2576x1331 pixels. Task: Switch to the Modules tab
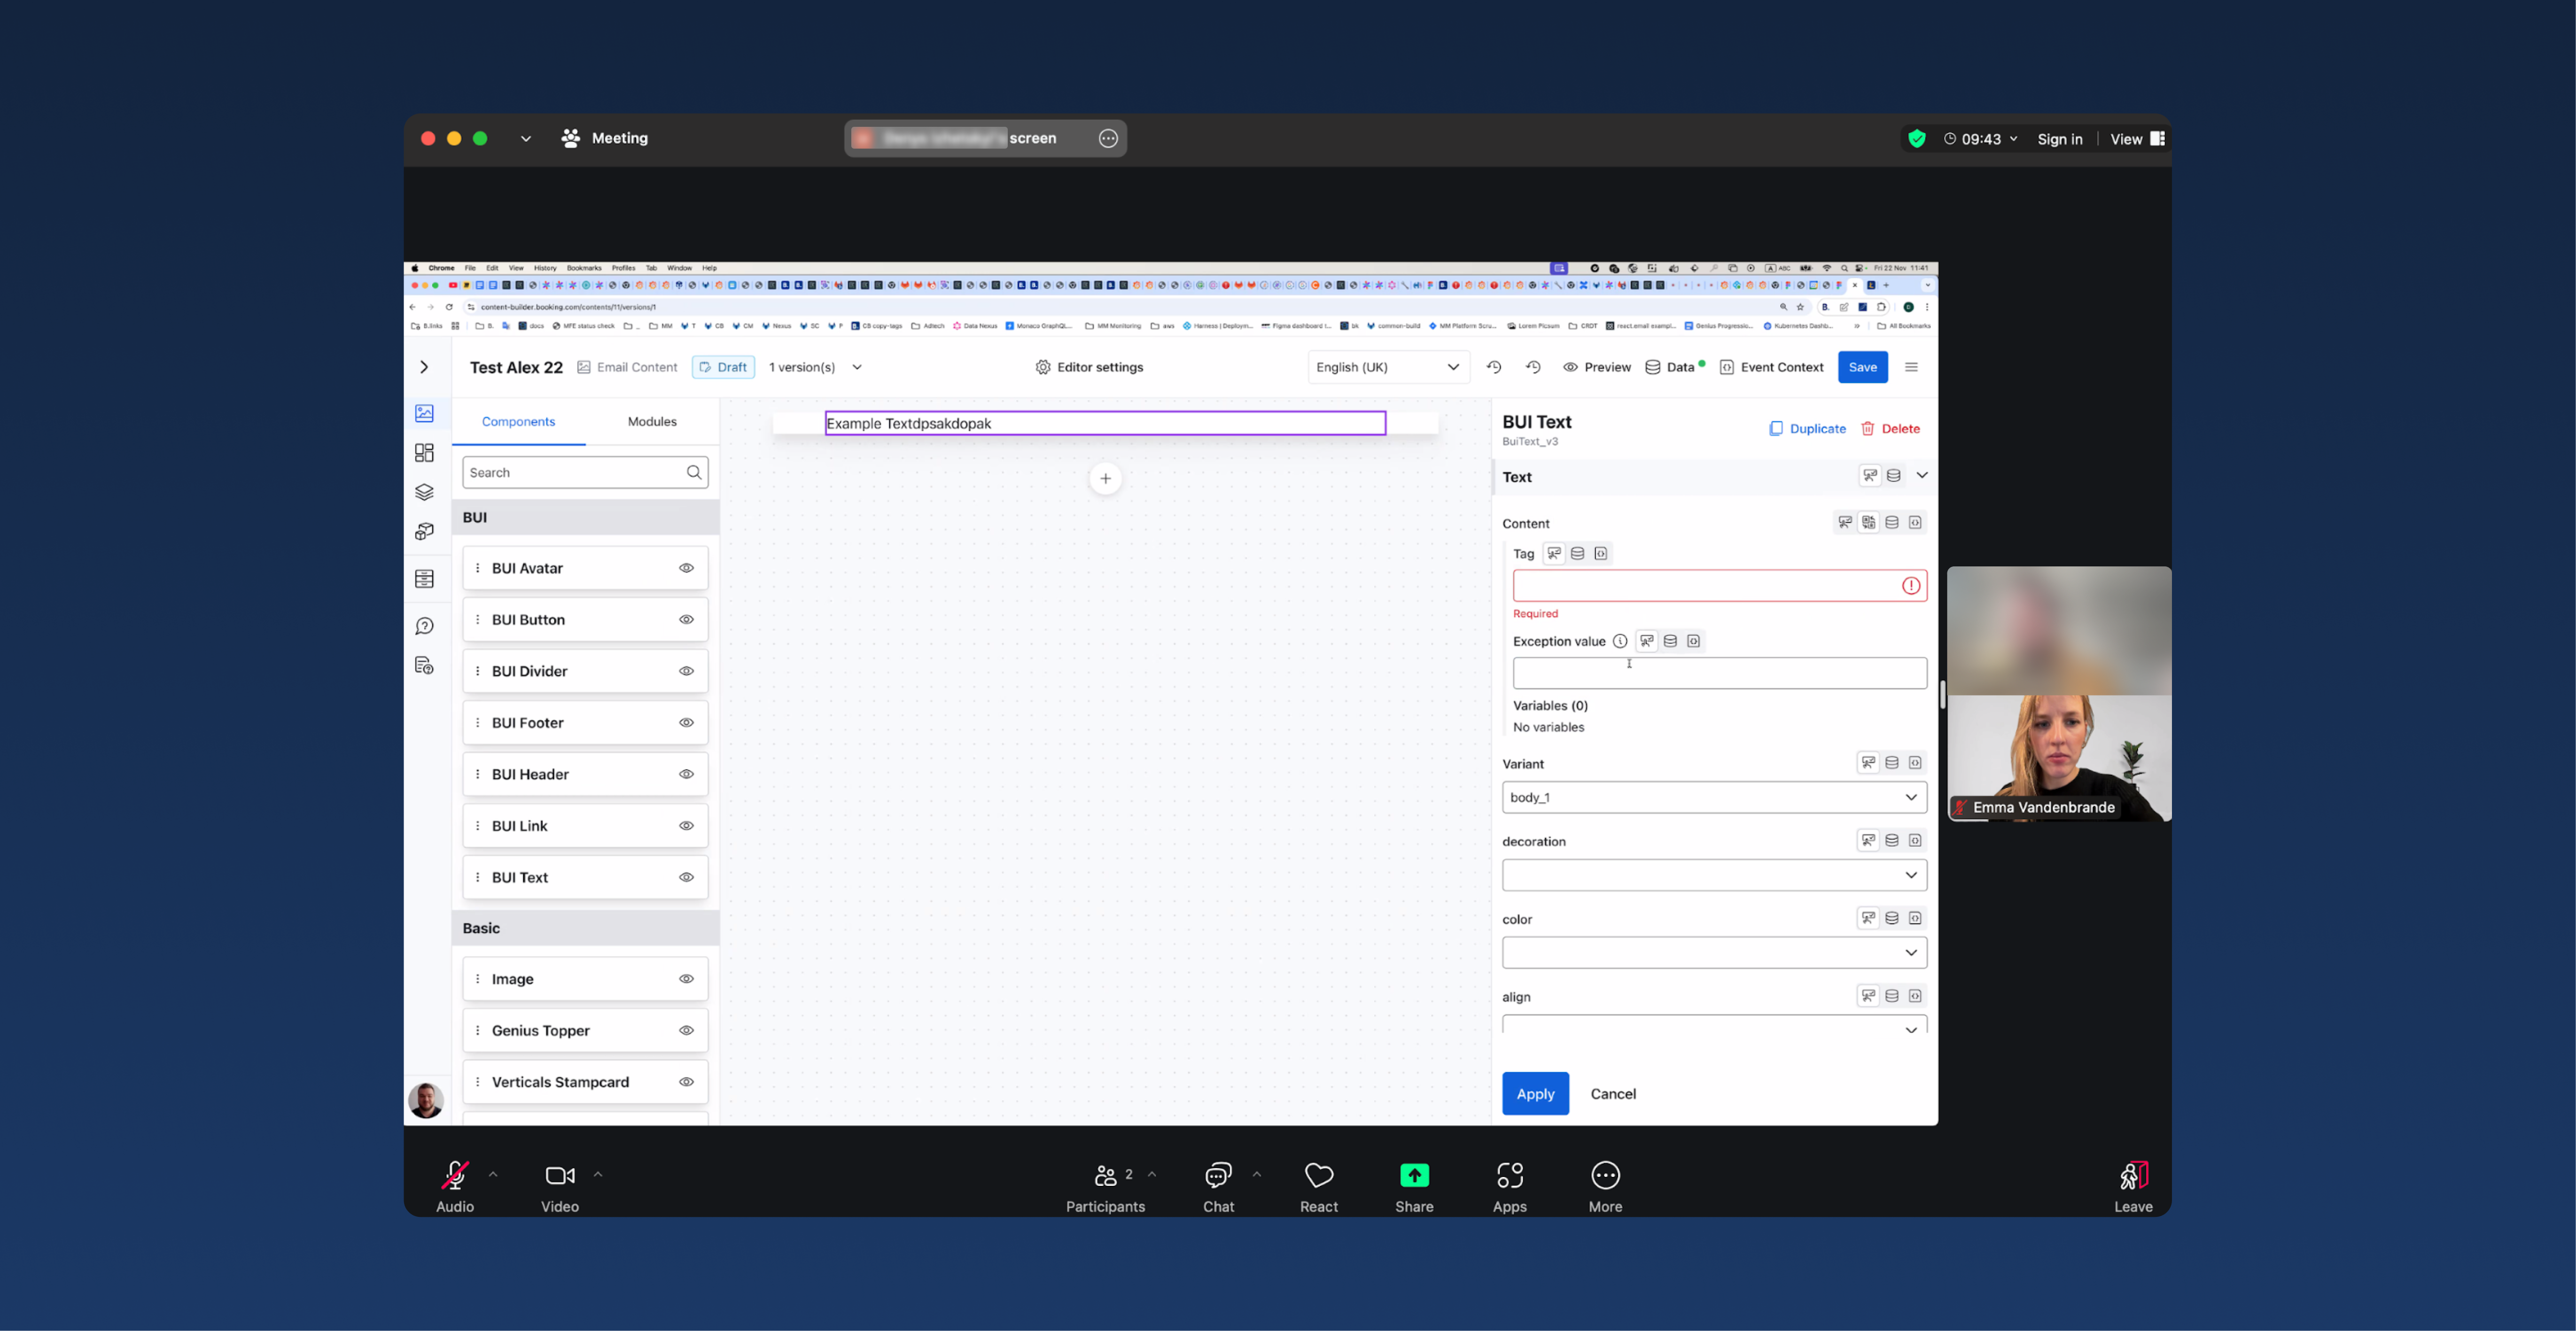coord(652,422)
